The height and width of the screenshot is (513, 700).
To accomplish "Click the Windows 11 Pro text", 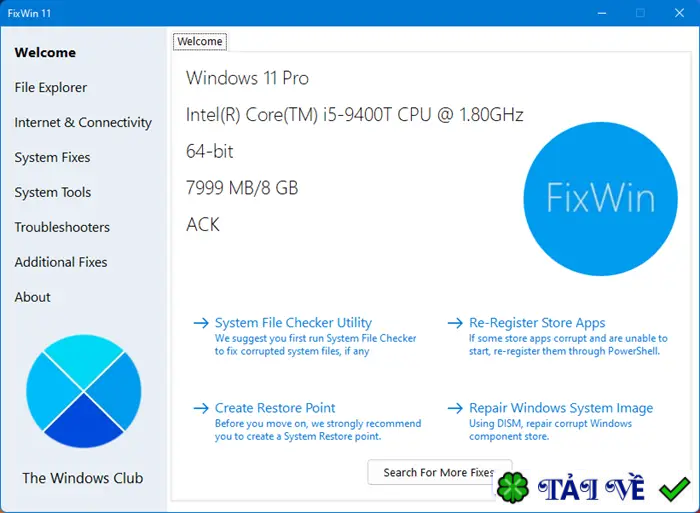I will (247, 78).
